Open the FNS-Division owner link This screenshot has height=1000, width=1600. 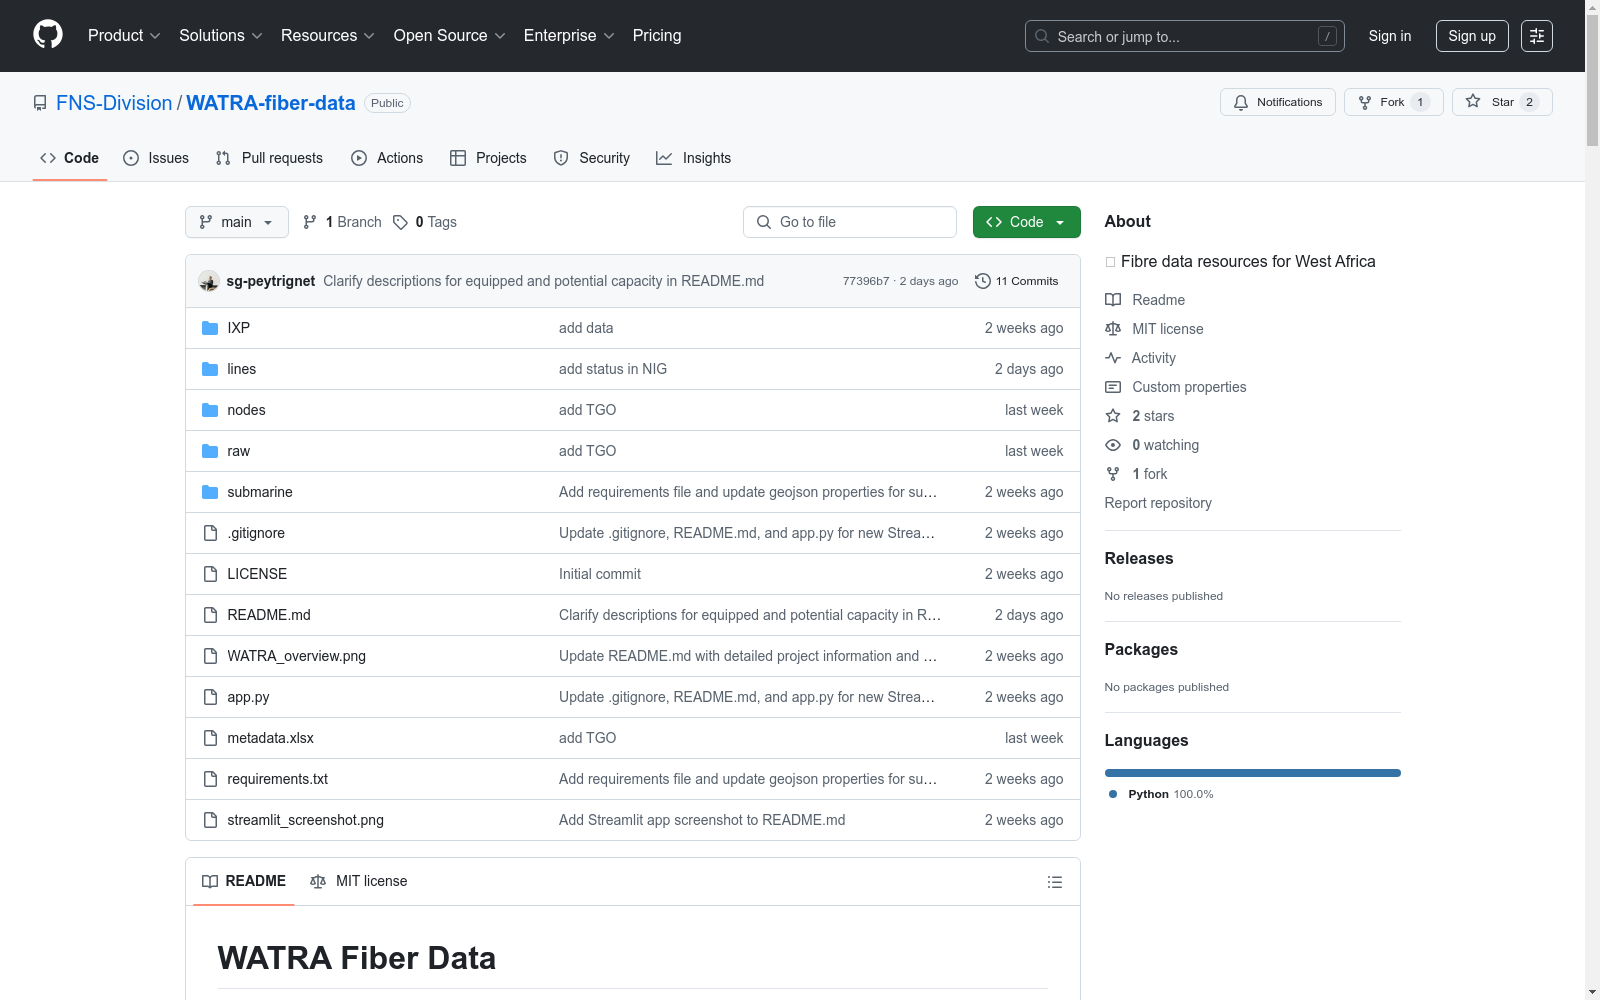pos(114,103)
